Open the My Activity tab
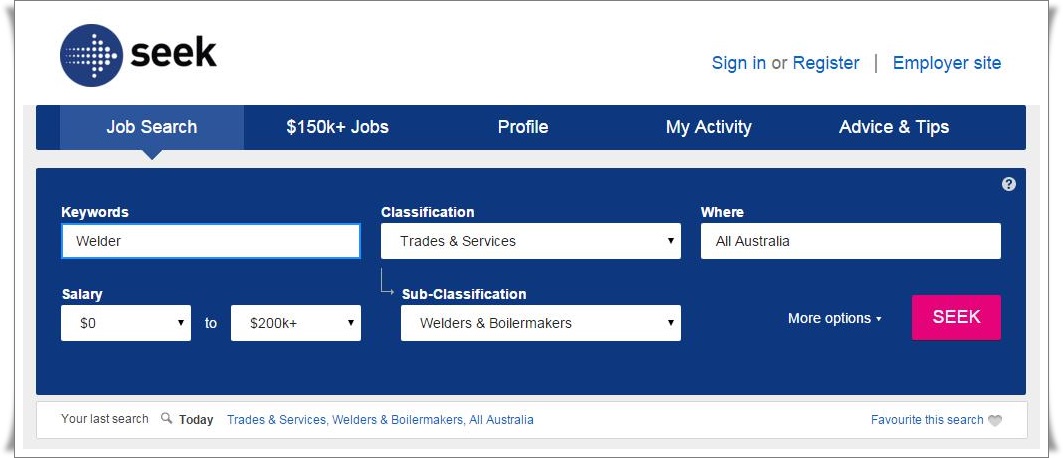The image size is (1063, 458). click(x=708, y=127)
